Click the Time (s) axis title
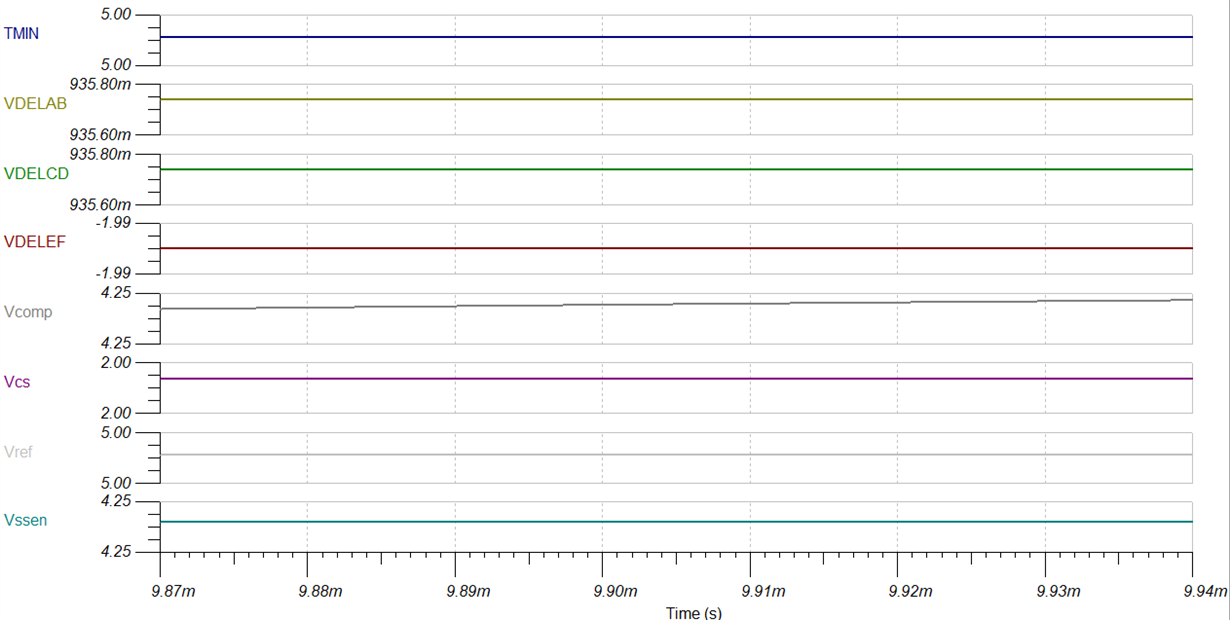The image size is (1230, 620). click(x=693, y=612)
